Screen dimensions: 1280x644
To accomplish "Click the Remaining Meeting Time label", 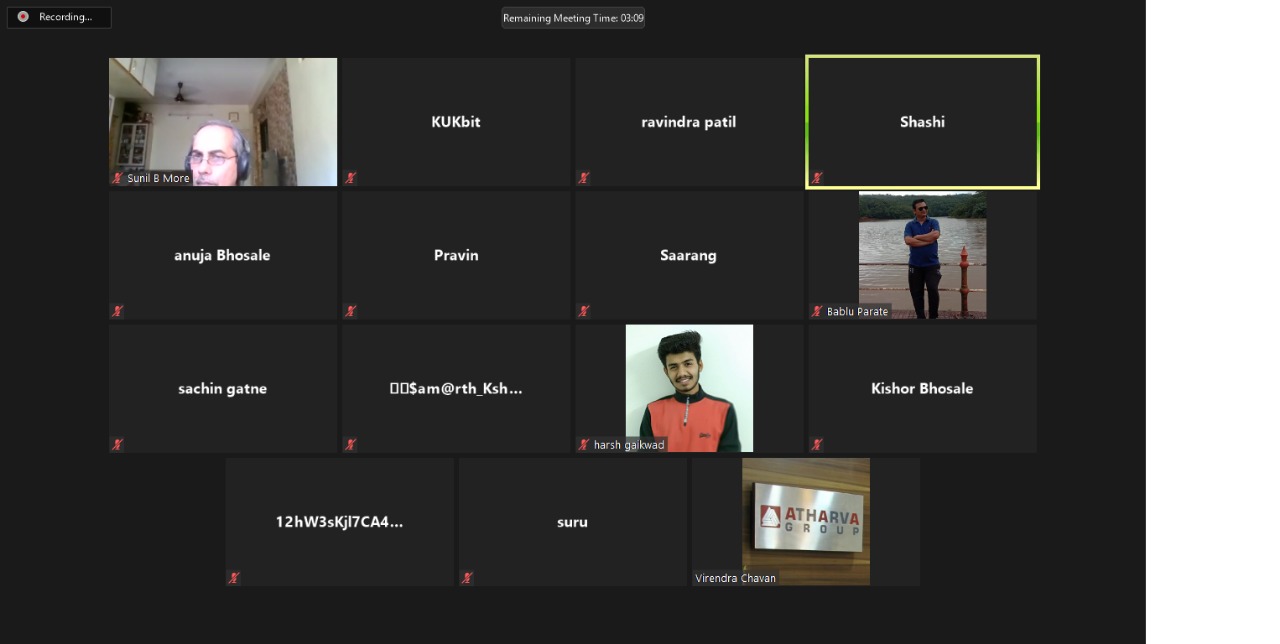I will click(x=573, y=18).
